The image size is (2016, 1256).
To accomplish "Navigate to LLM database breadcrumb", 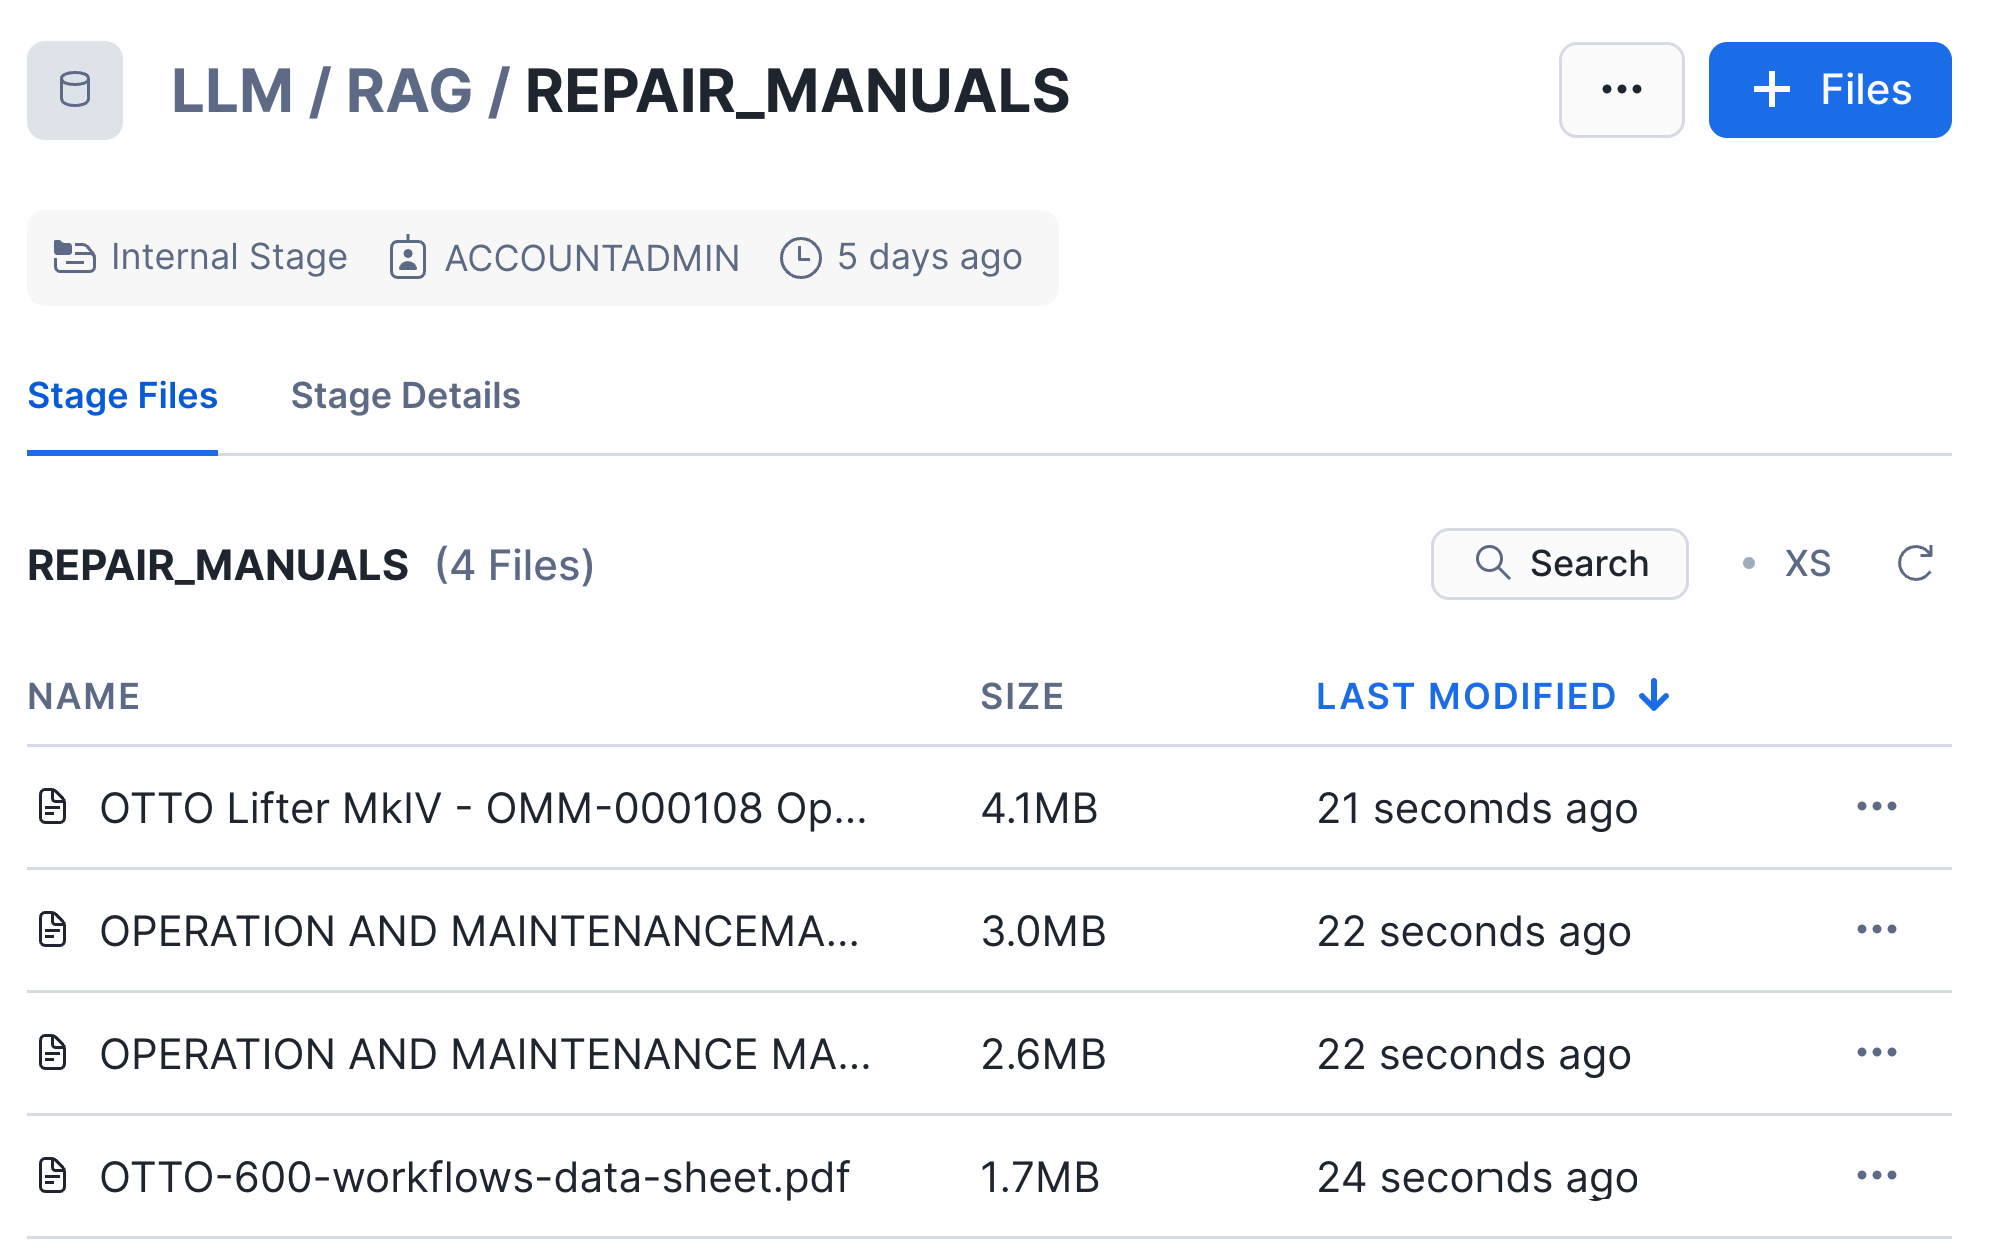I will (x=232, y=91).
